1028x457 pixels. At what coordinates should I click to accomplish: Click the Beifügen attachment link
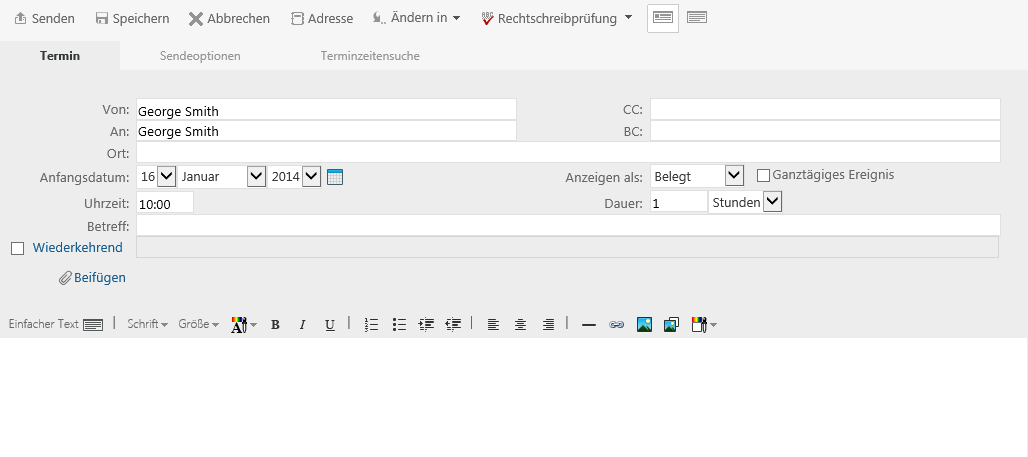coord(92,277)
